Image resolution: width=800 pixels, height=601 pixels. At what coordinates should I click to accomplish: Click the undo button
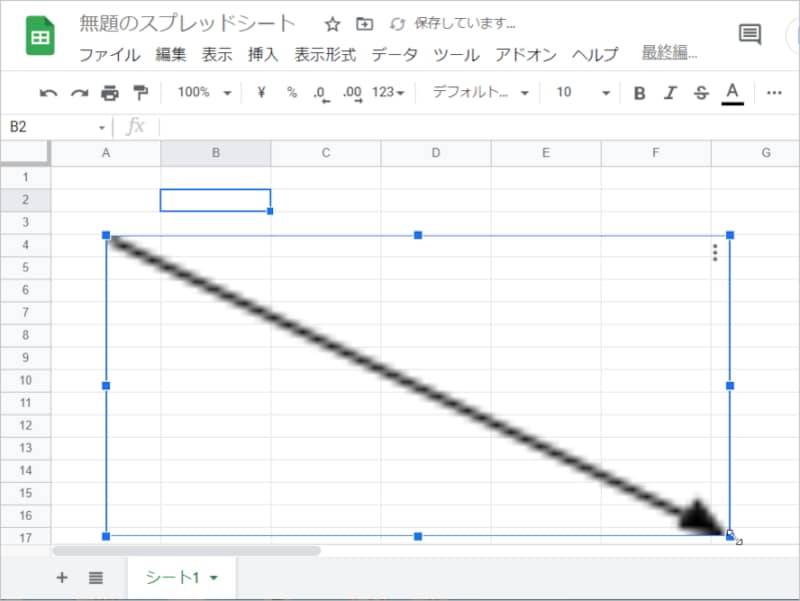point(48,92)
